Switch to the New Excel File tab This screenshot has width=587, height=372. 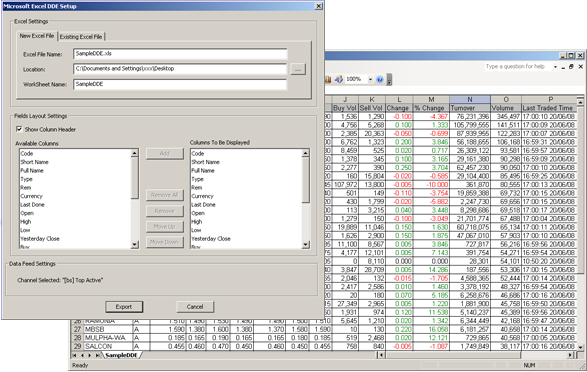tap(37, 36)
